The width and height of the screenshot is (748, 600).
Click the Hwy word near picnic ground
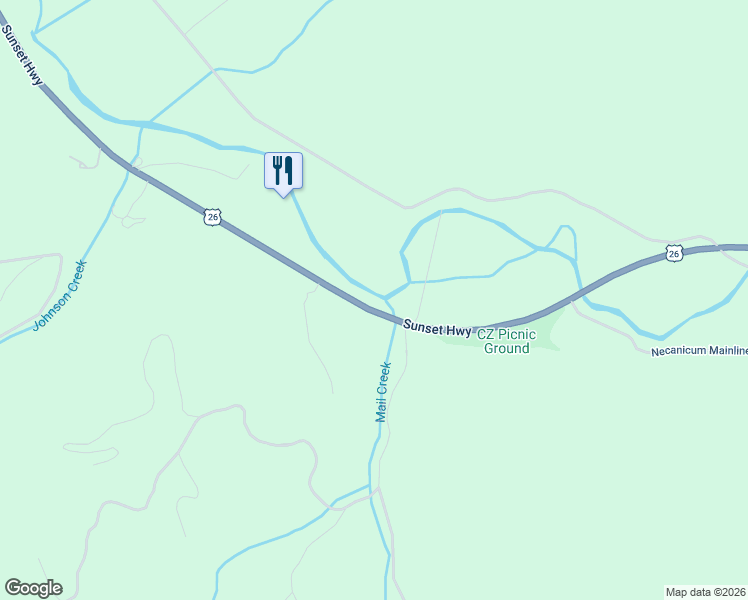click(x=458, y=331)
